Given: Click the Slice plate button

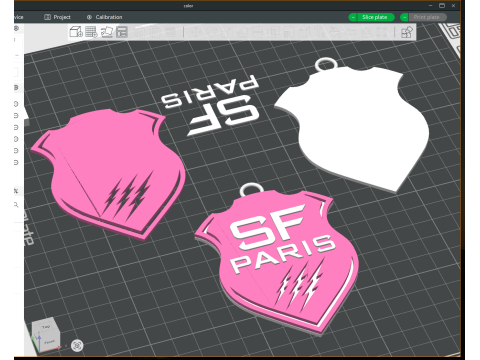Looking at the screenshot, I should point(375,17).
